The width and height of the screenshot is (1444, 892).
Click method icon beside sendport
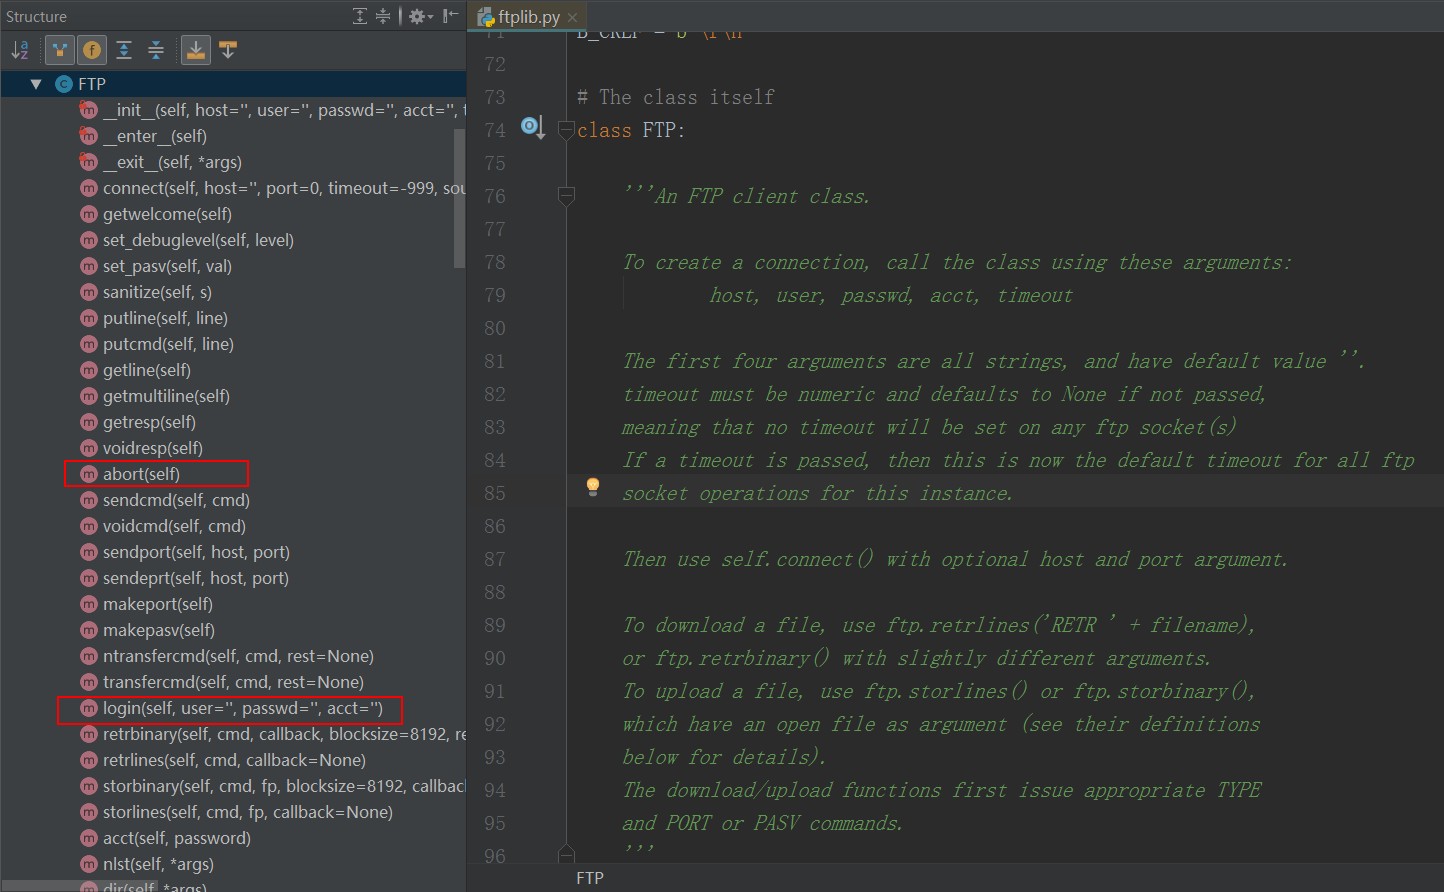89,552
